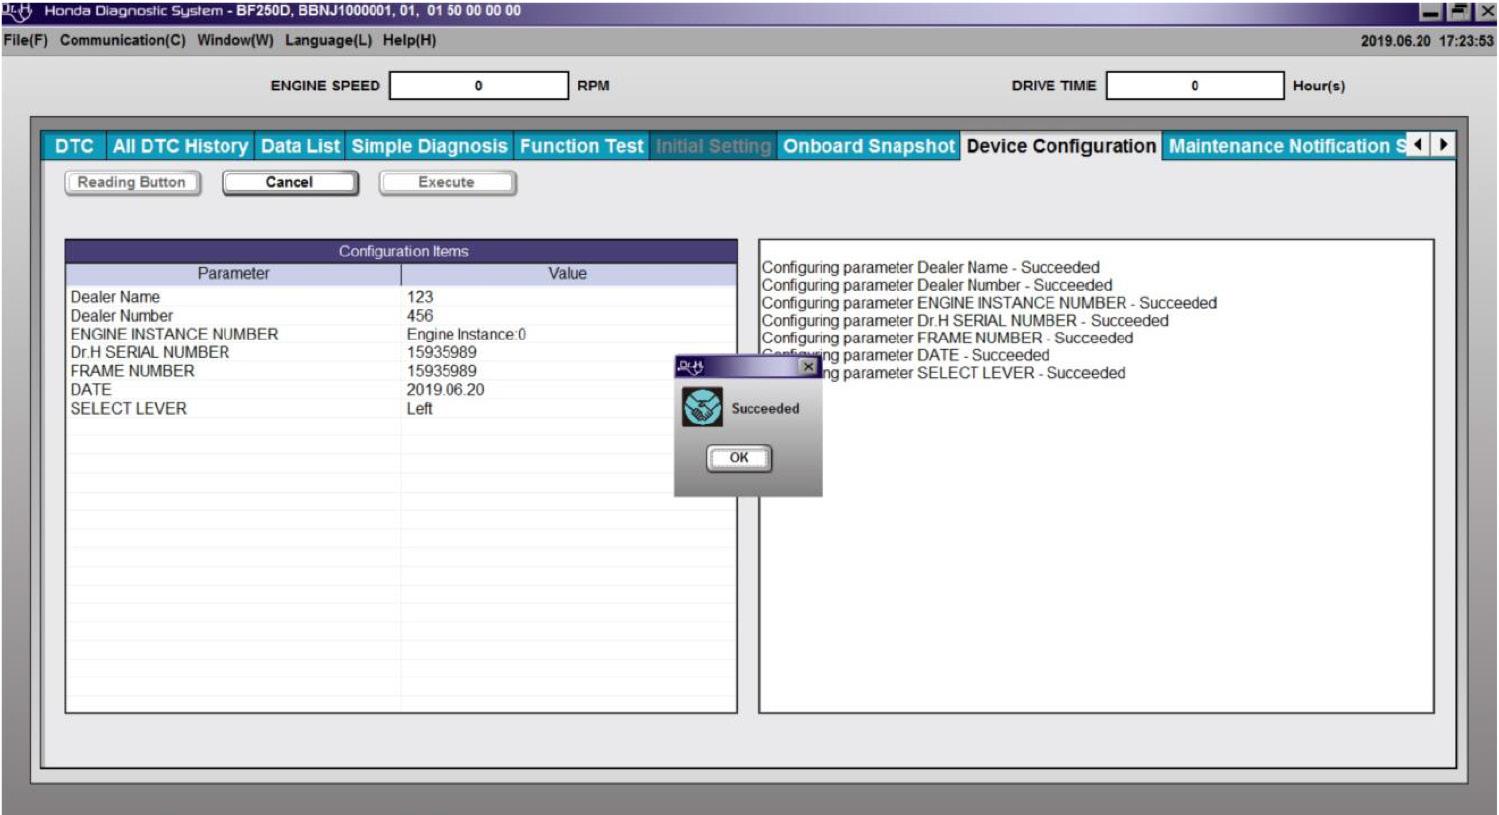1499x815 pixels.
Task: Click the Dealer Number value 456
Action: (x=420, y=316)
